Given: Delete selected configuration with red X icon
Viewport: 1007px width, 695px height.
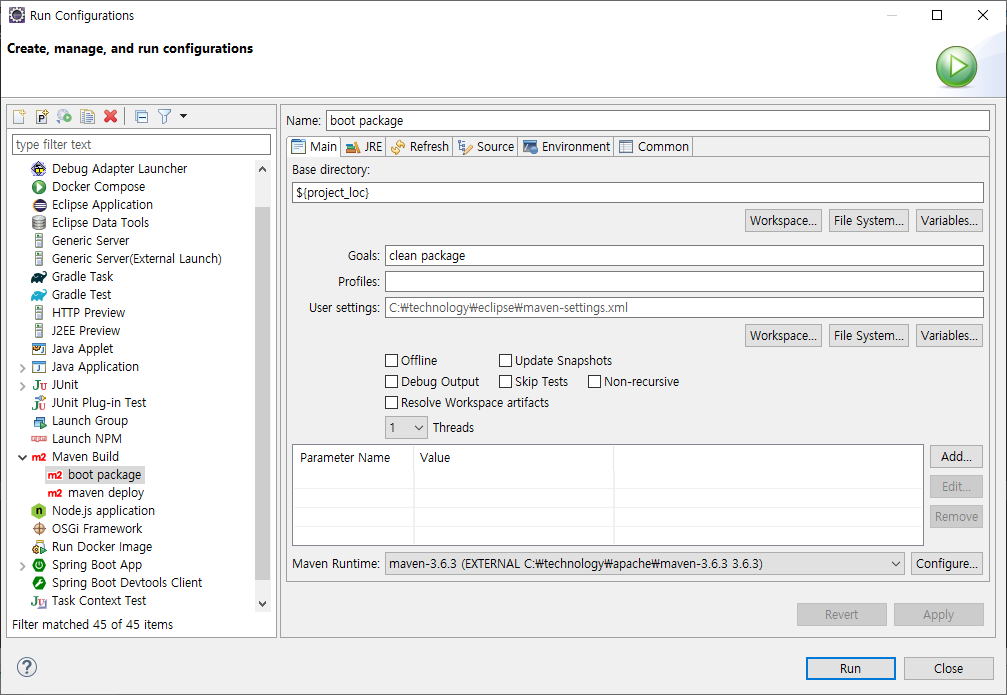Looking at the screenshot, I should pos(111,117).
